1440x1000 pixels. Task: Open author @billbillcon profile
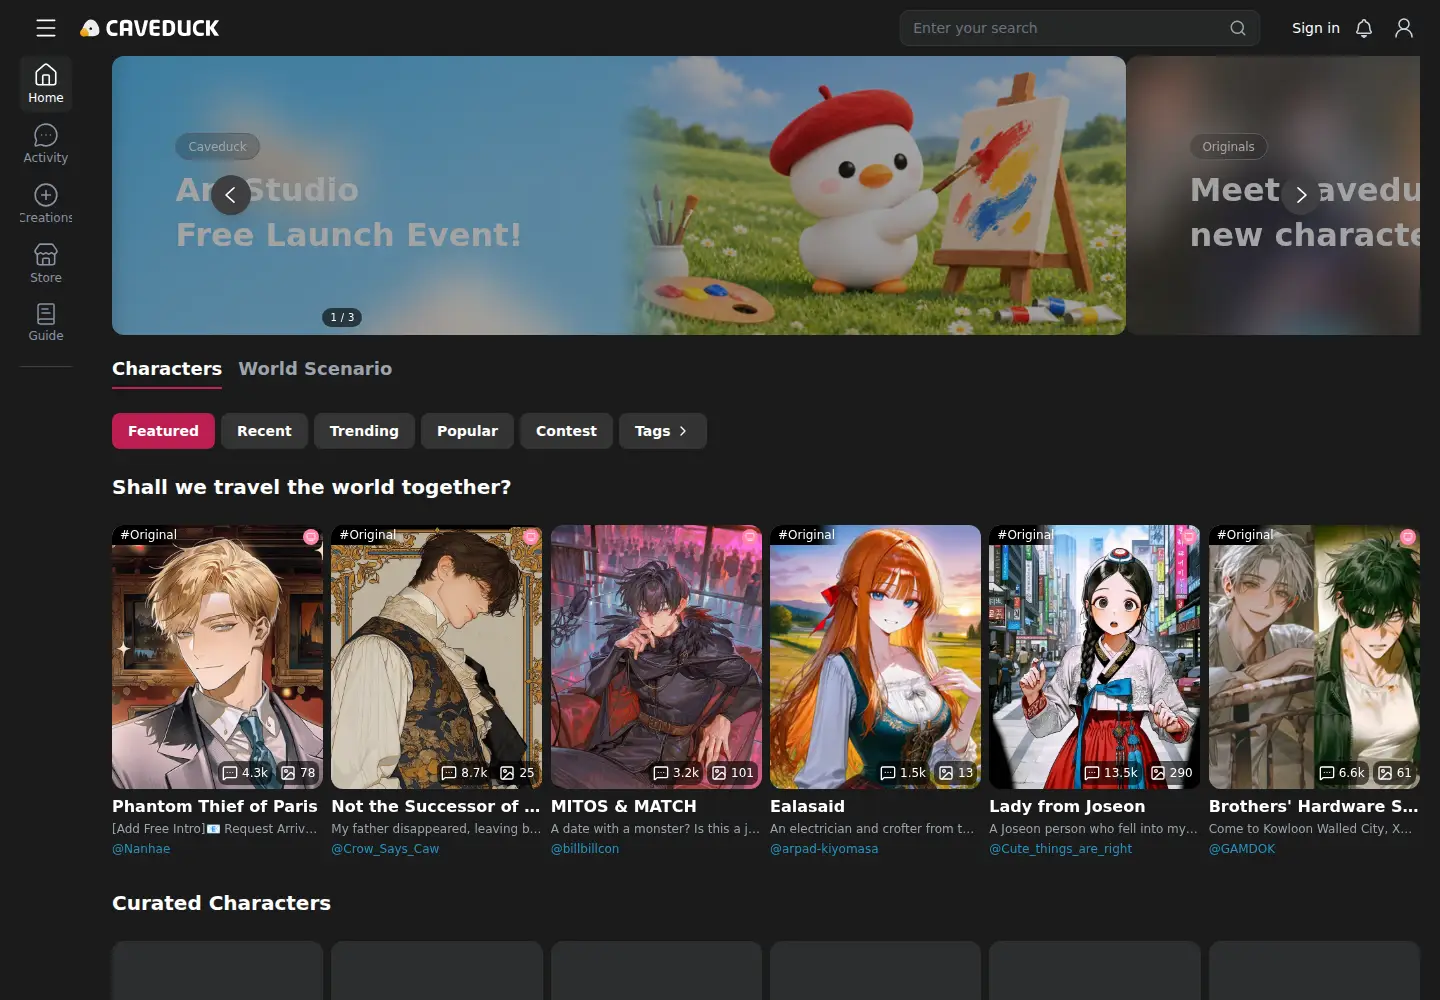coord(585,849)
